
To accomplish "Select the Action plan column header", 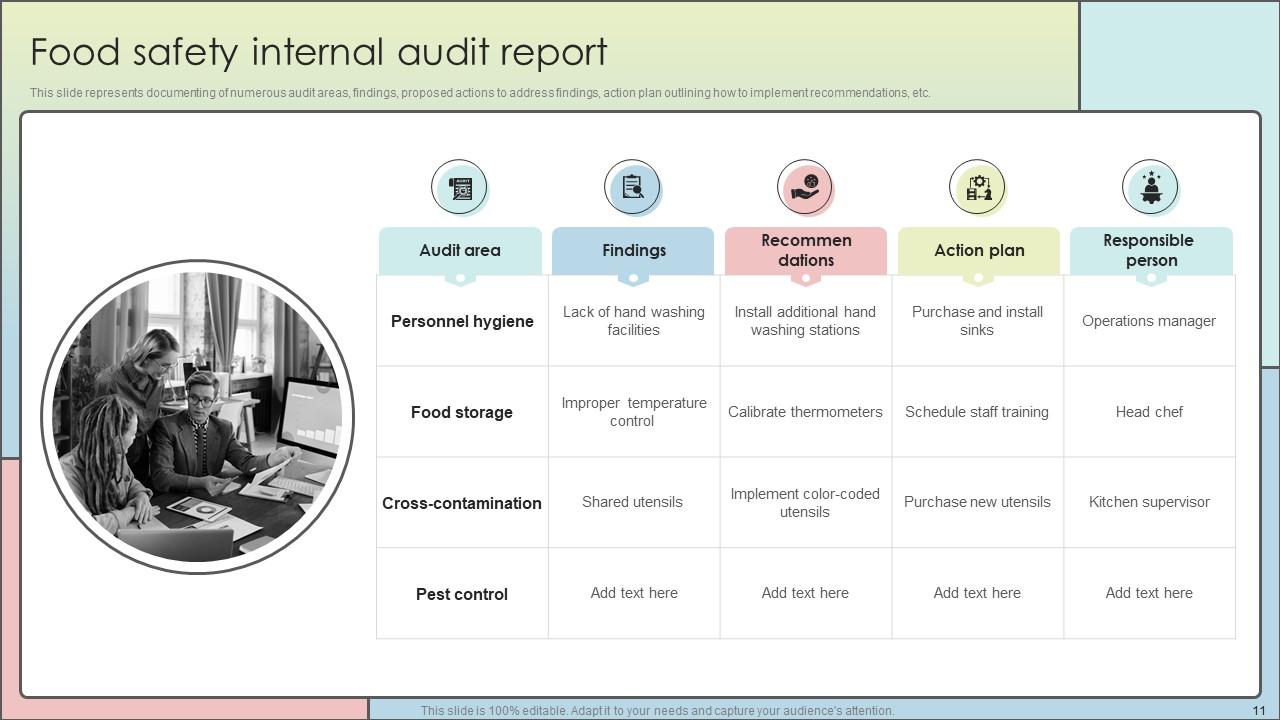I will click(x=979, y=250).
